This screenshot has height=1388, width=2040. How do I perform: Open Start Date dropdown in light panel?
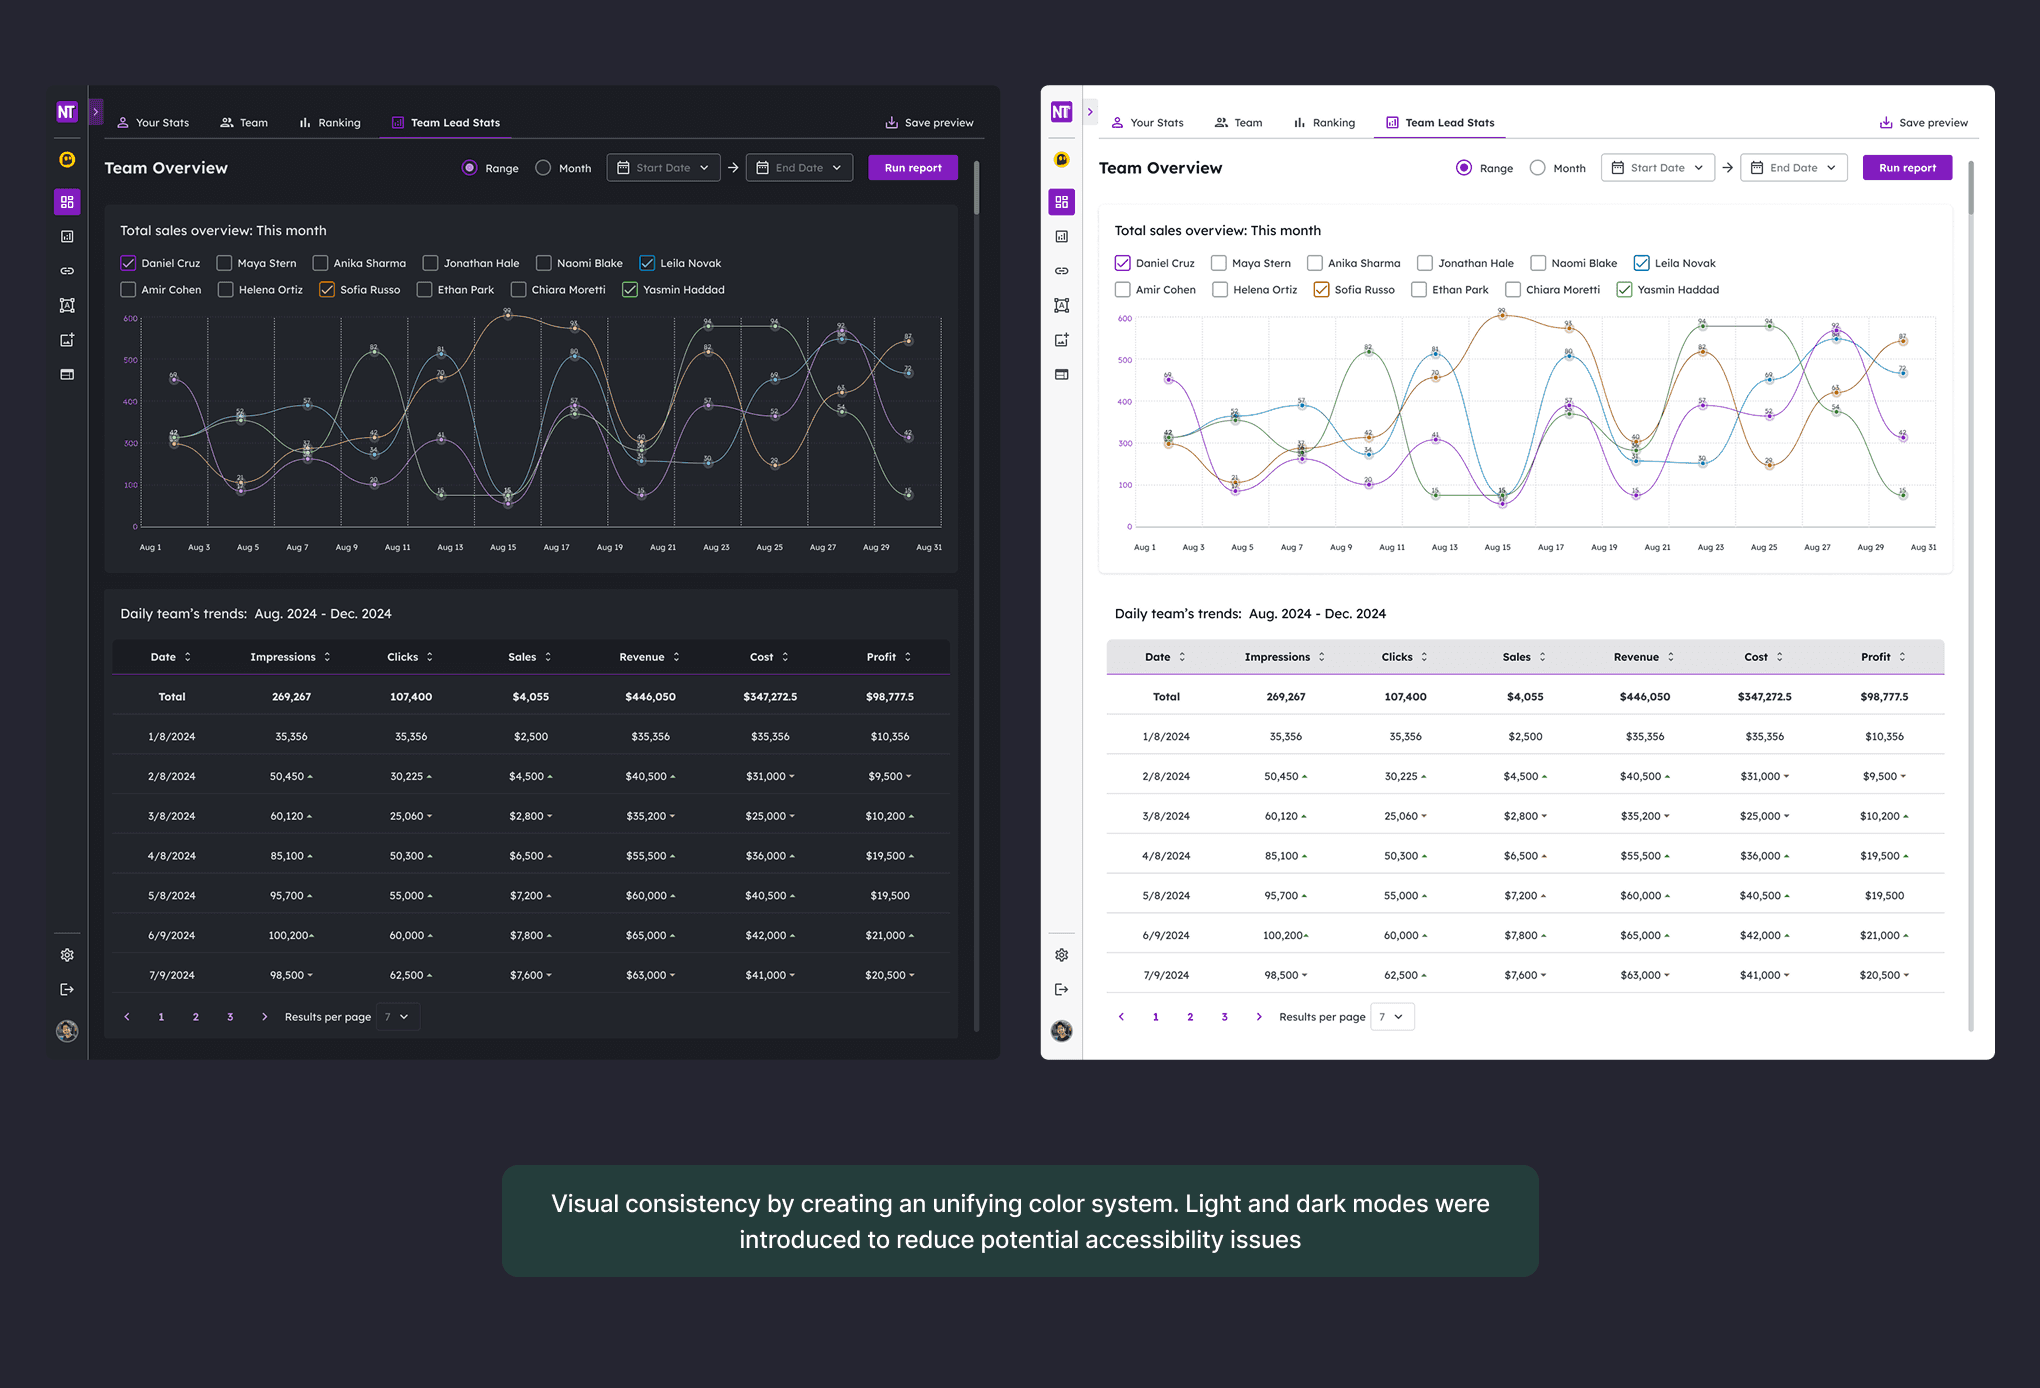coord(1657,168)
